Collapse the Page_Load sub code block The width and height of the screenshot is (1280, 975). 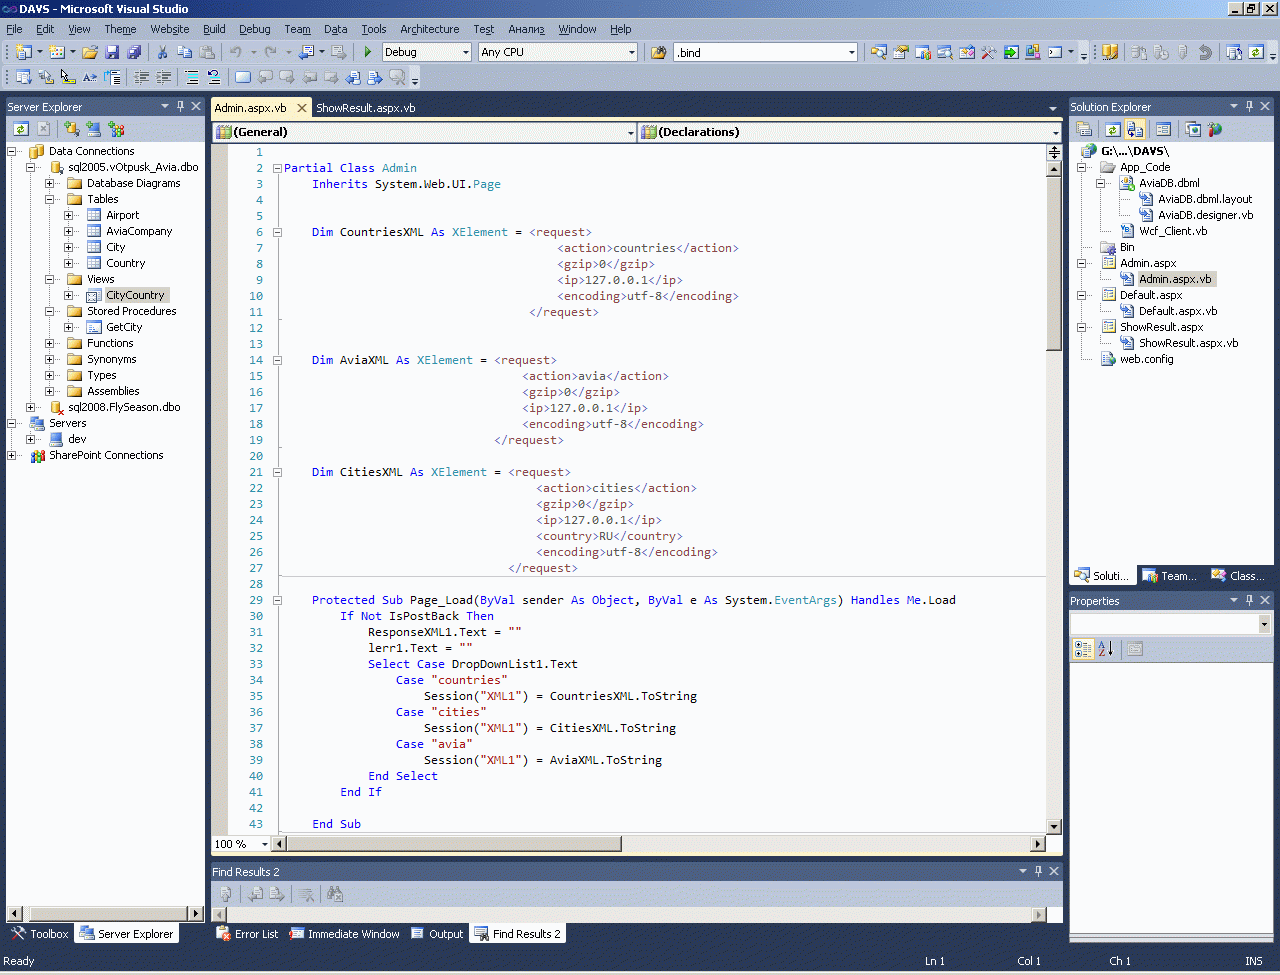(278, 600)
